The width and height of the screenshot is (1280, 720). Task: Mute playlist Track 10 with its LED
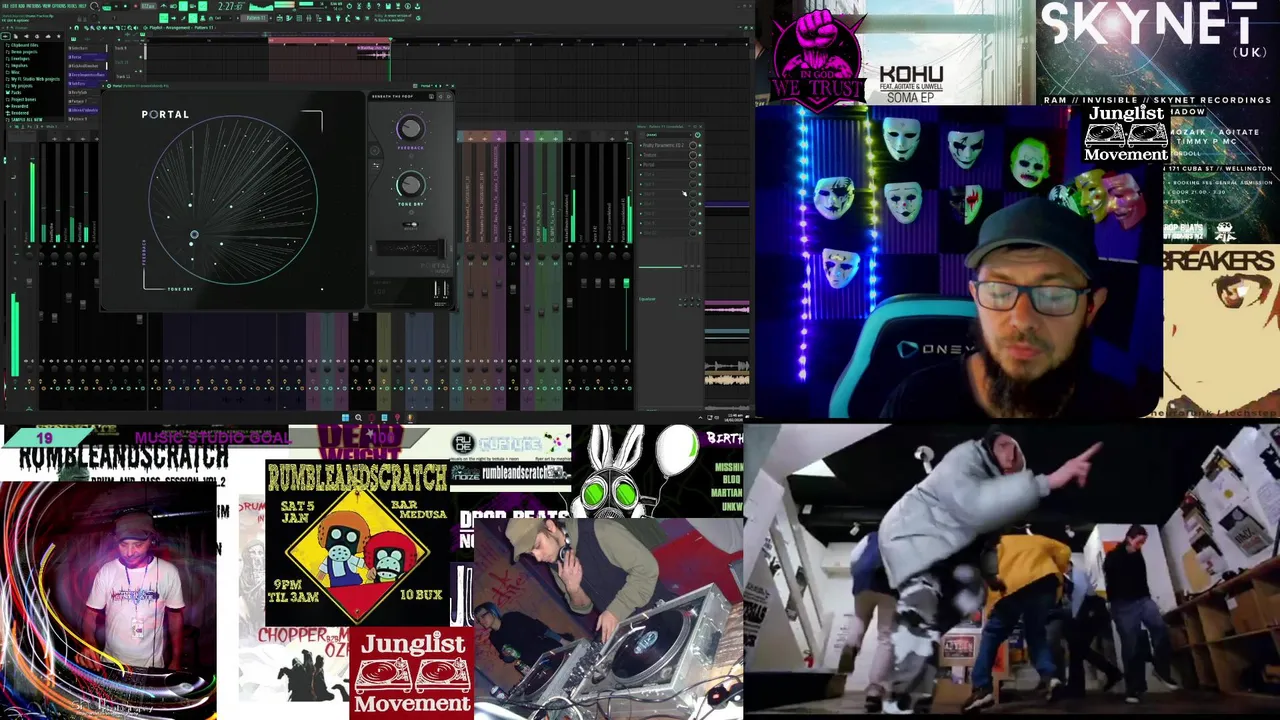(x=141, y=71)
